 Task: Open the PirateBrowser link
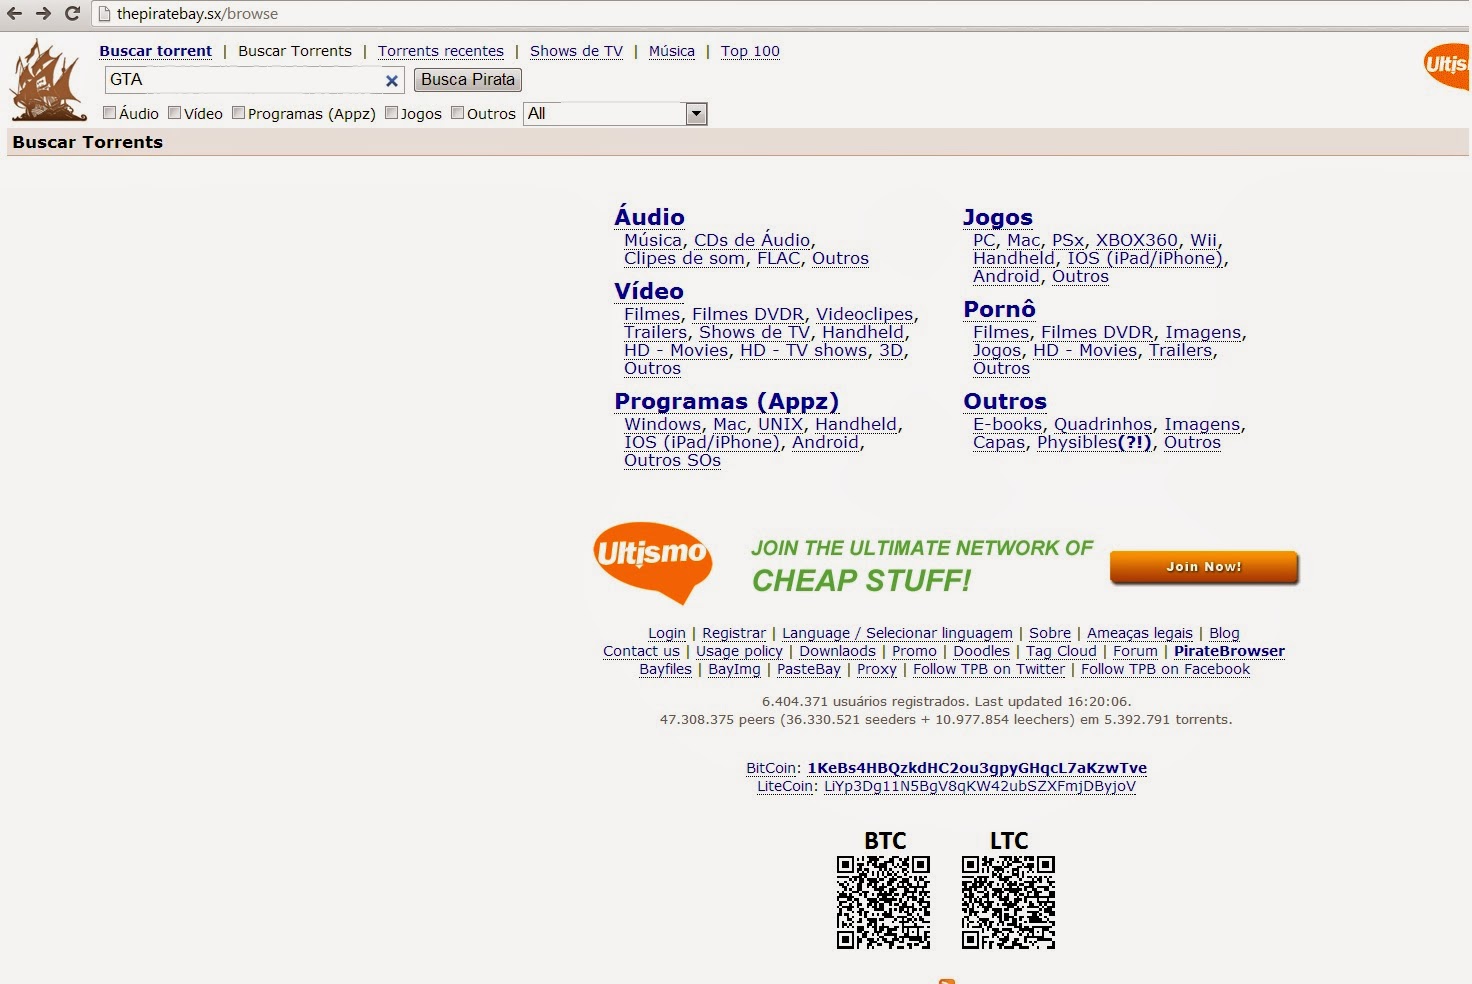tap(1229, 651)
